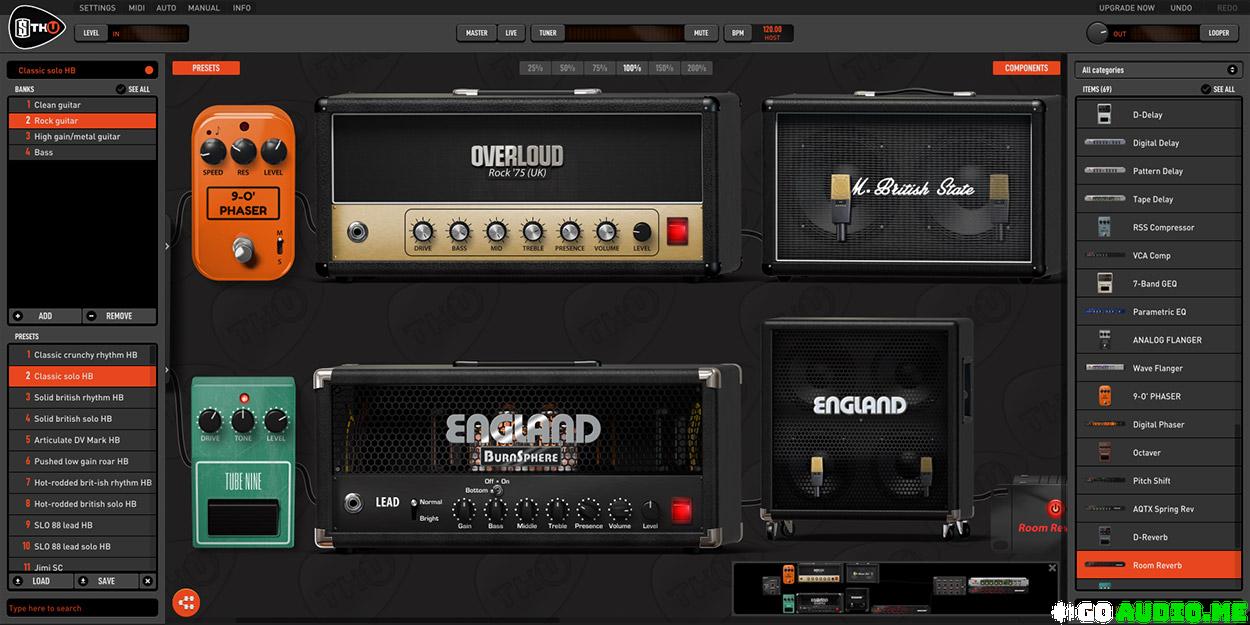Select the Digital Phaser rack icon
This screenshot has width=1250, height=625.
pos(1104,424)
